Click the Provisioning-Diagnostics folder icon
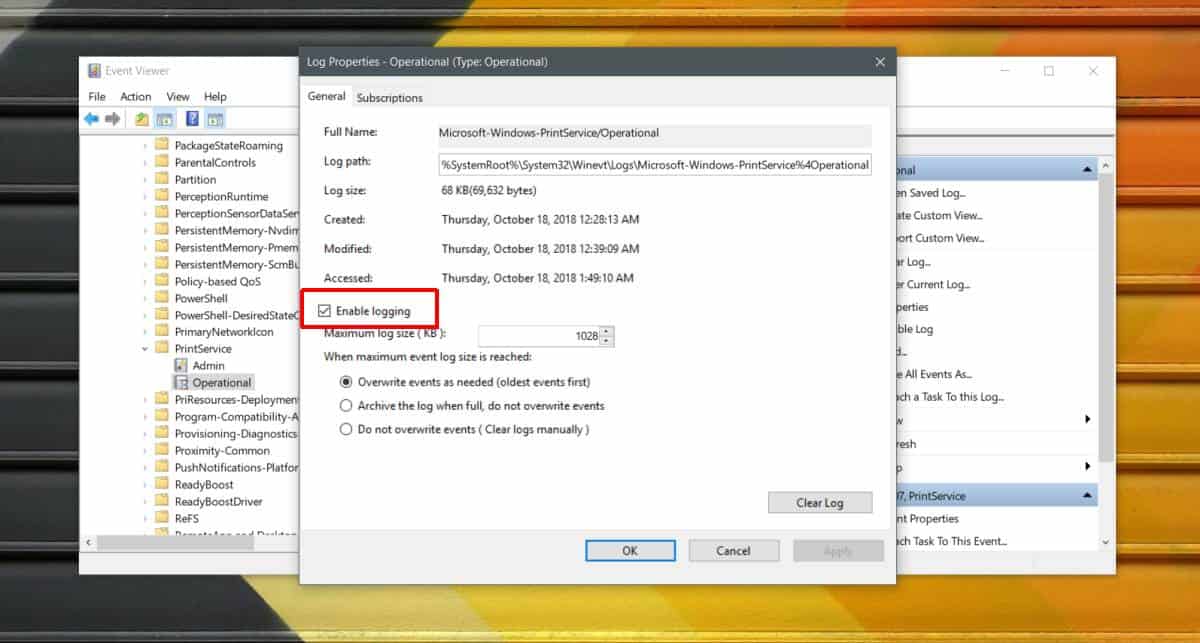 point(162,434)
